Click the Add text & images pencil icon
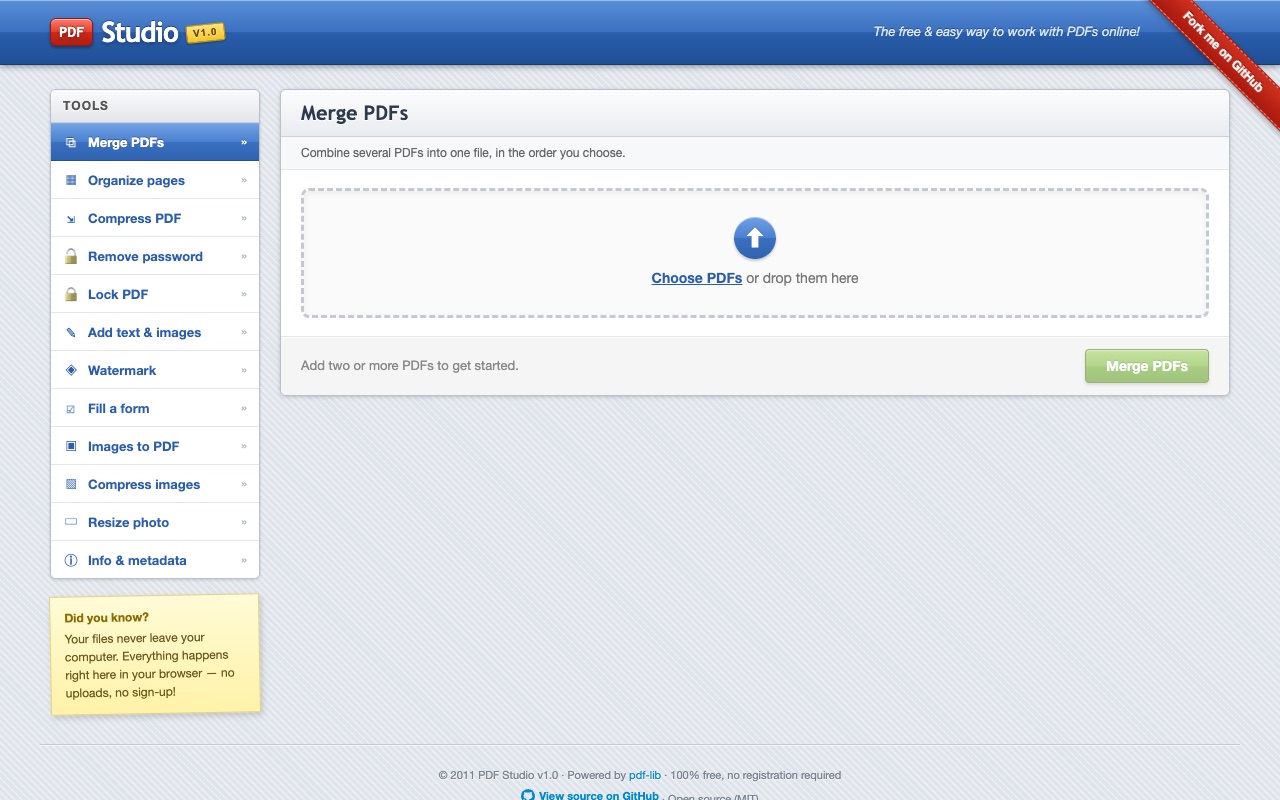The image size is (1280, 800). pyautogui.click(x=71, y=333)
